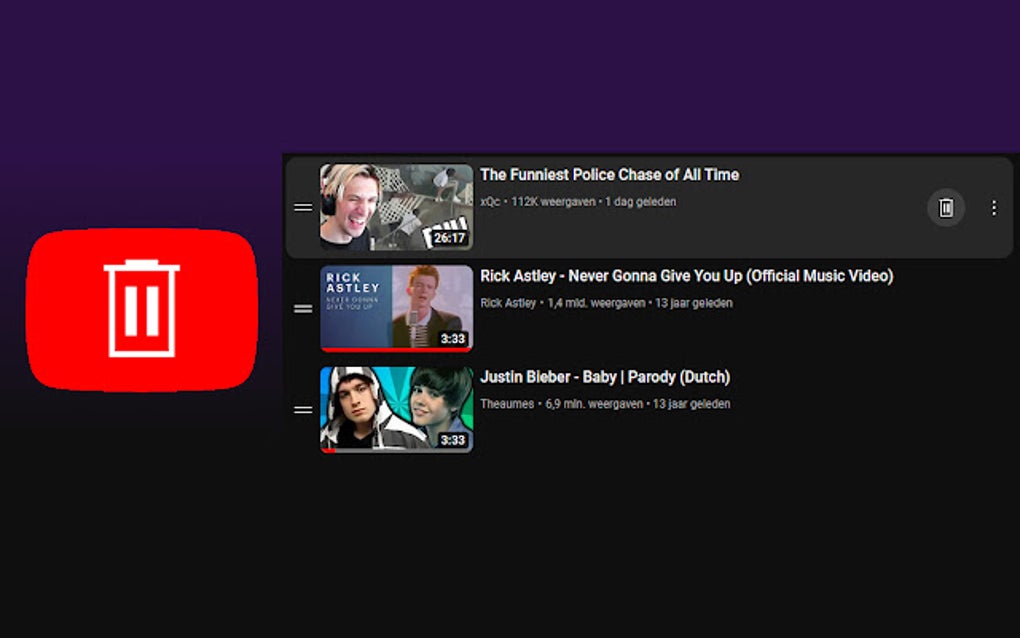Click the trash icon on Police Chase row
Viewport: 1020px width, 638px height.
(946, 207)
